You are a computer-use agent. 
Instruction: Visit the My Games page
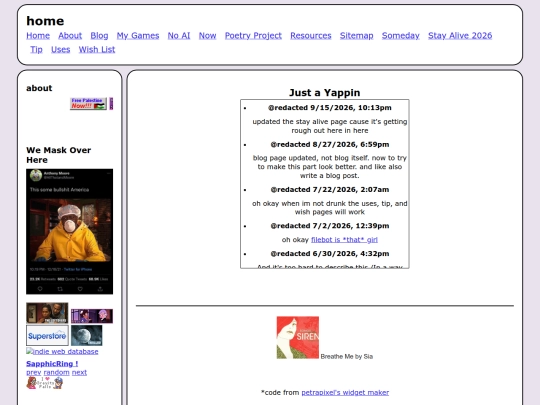[138, 36]
